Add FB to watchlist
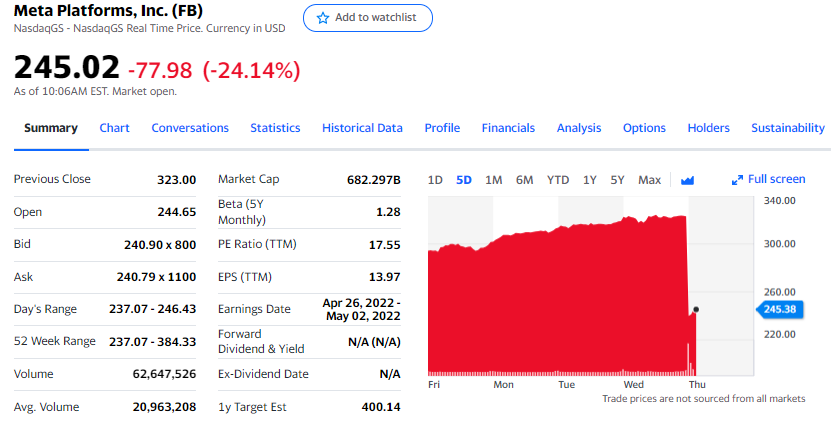 click(368, 18)
